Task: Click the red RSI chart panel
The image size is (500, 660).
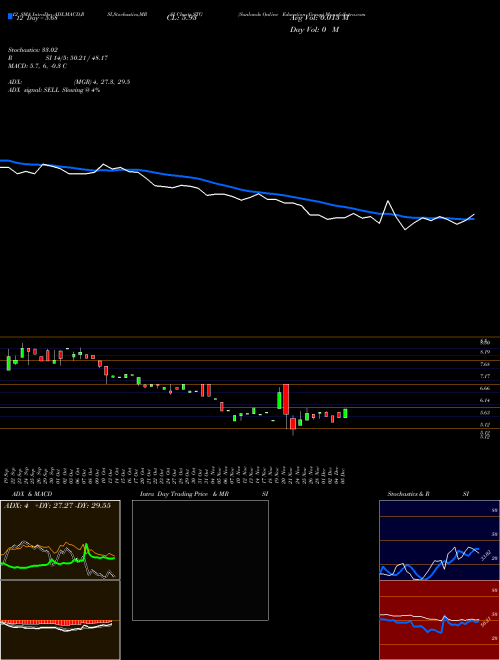Action: [439, 620]
